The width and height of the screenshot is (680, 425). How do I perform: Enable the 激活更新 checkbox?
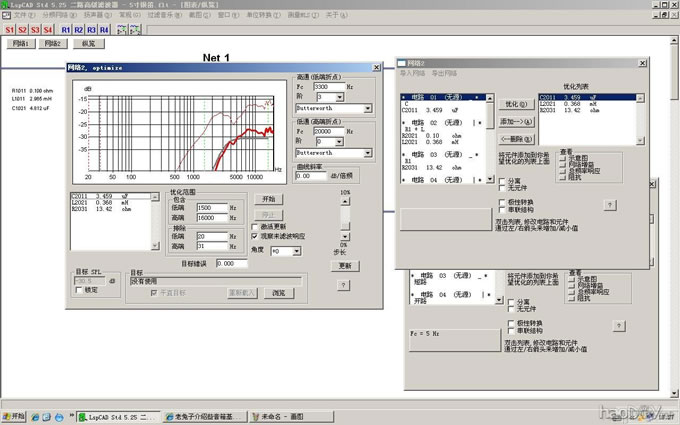point(256,226)
